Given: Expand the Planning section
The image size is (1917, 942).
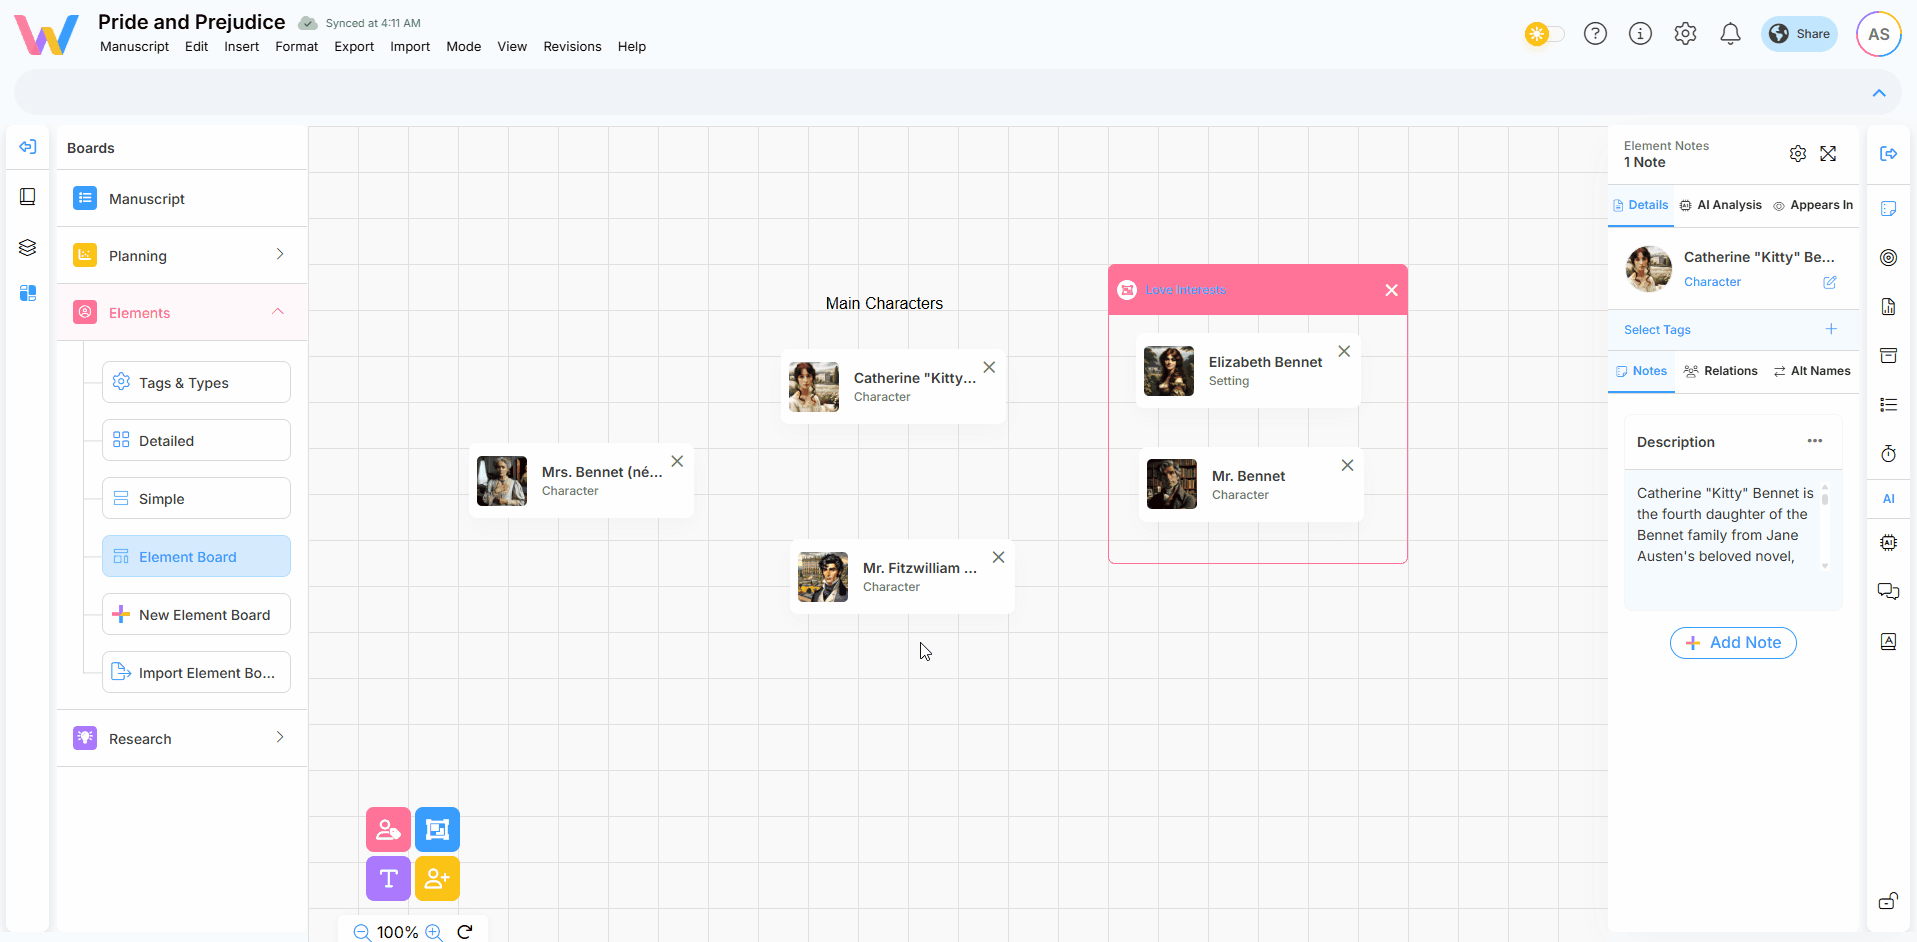Looking at the screenshot, I should pos(279,255).
